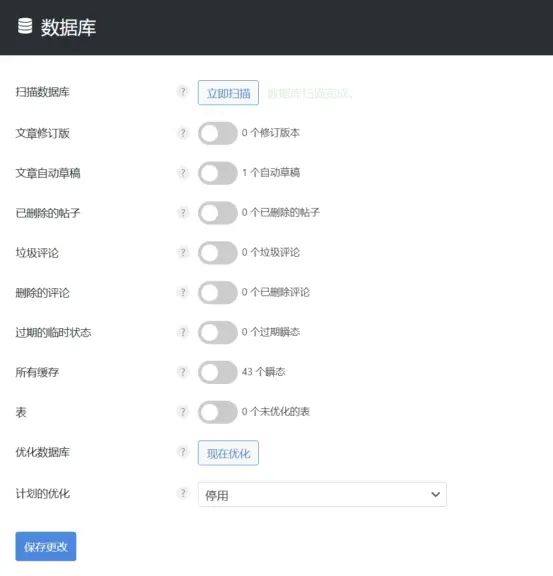
Task: Click the database icon in the header
Action: (x=25, y=26)
